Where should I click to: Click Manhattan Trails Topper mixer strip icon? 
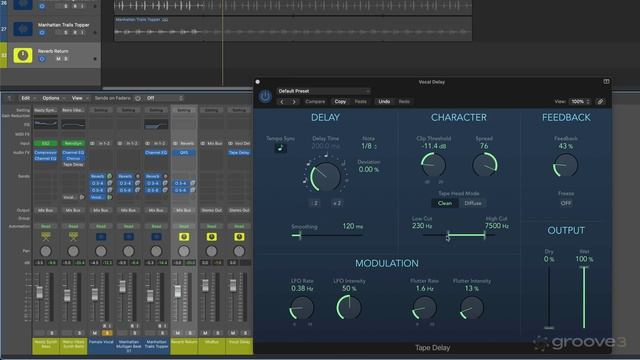(x=156, y=237)
